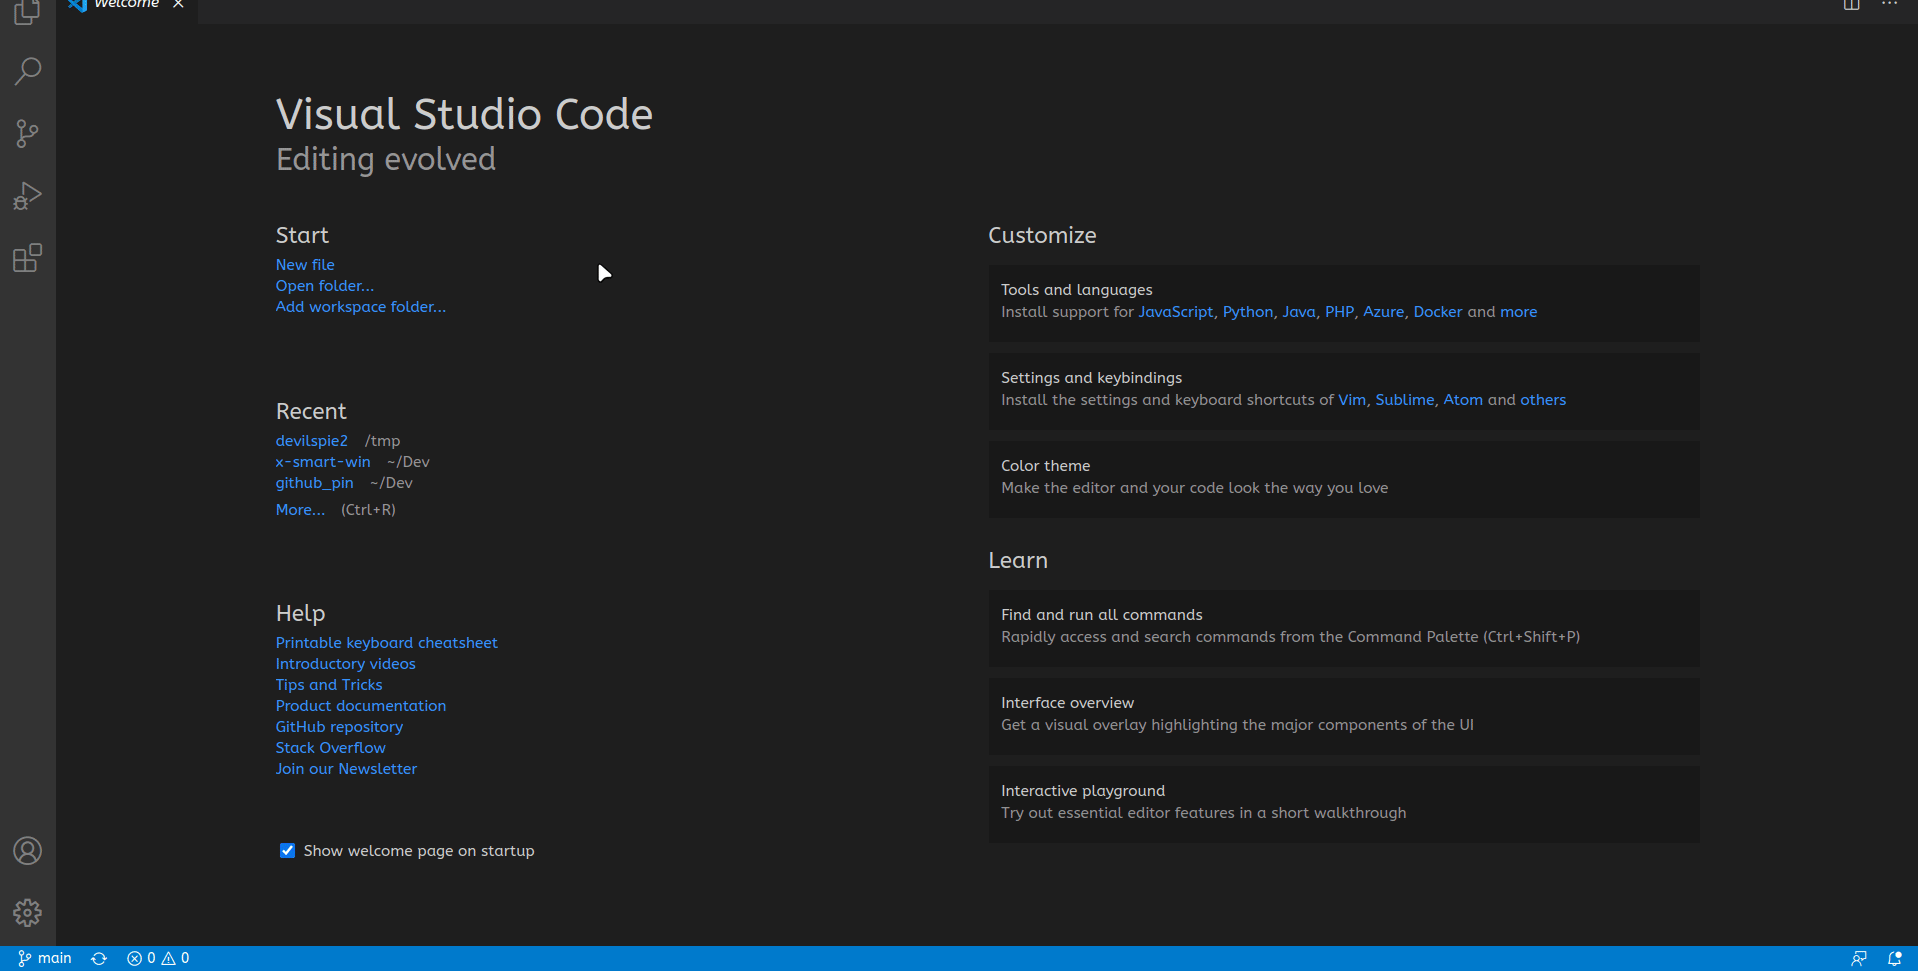
Task: Open the Source Control view icon
Action: [x=27, y=134]
